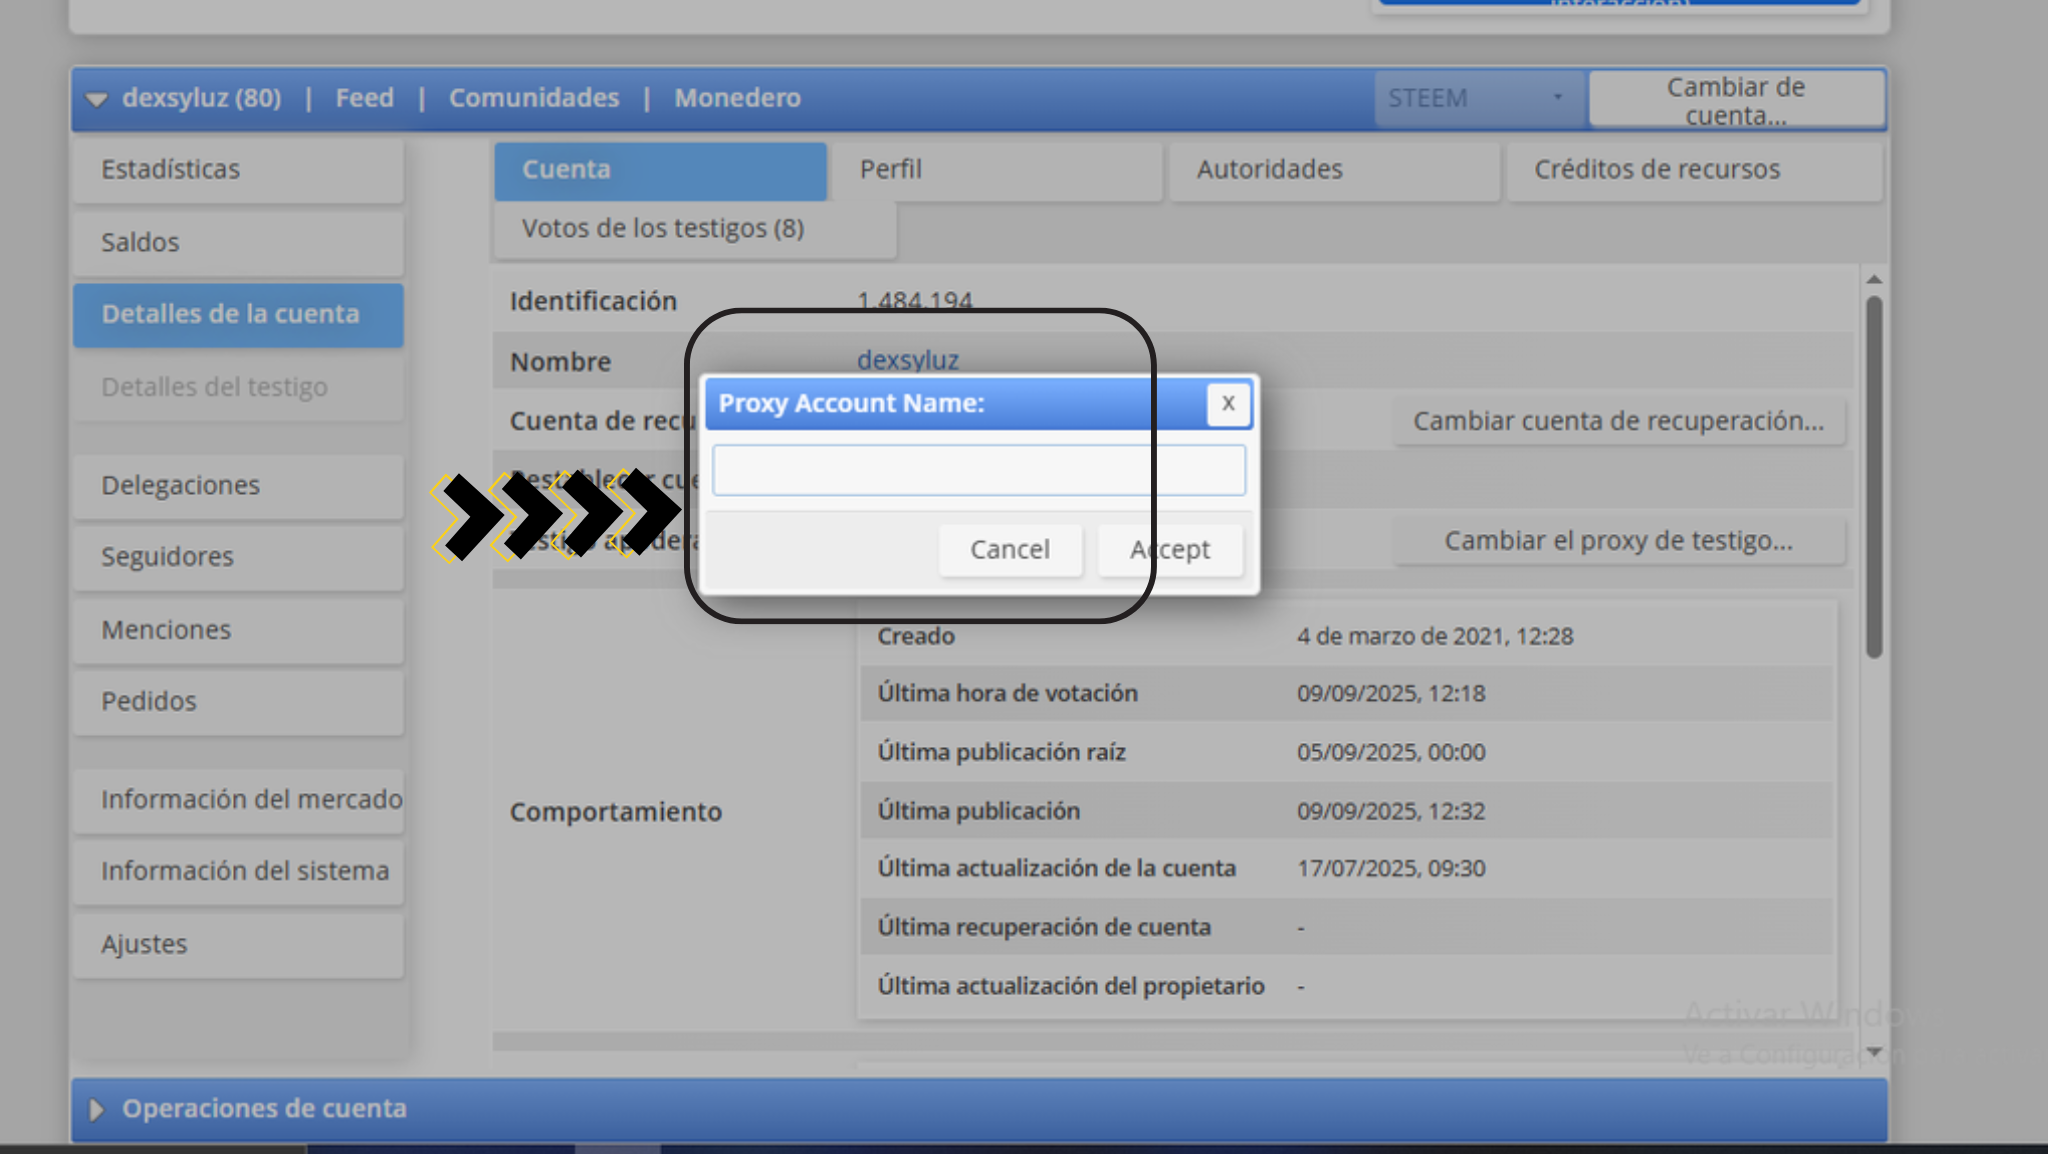
Task: Click the Monedero link
Action: coord(737,98)
